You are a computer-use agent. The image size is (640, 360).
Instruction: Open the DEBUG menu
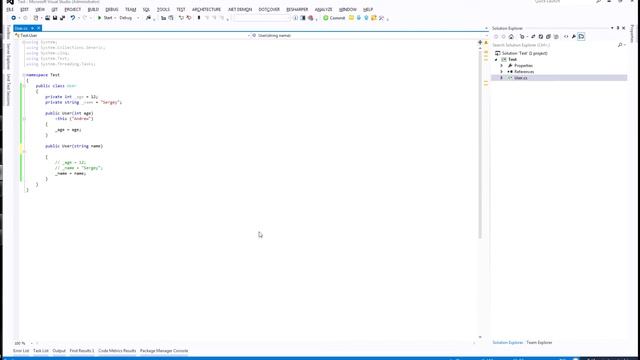[x=111, y=9]
